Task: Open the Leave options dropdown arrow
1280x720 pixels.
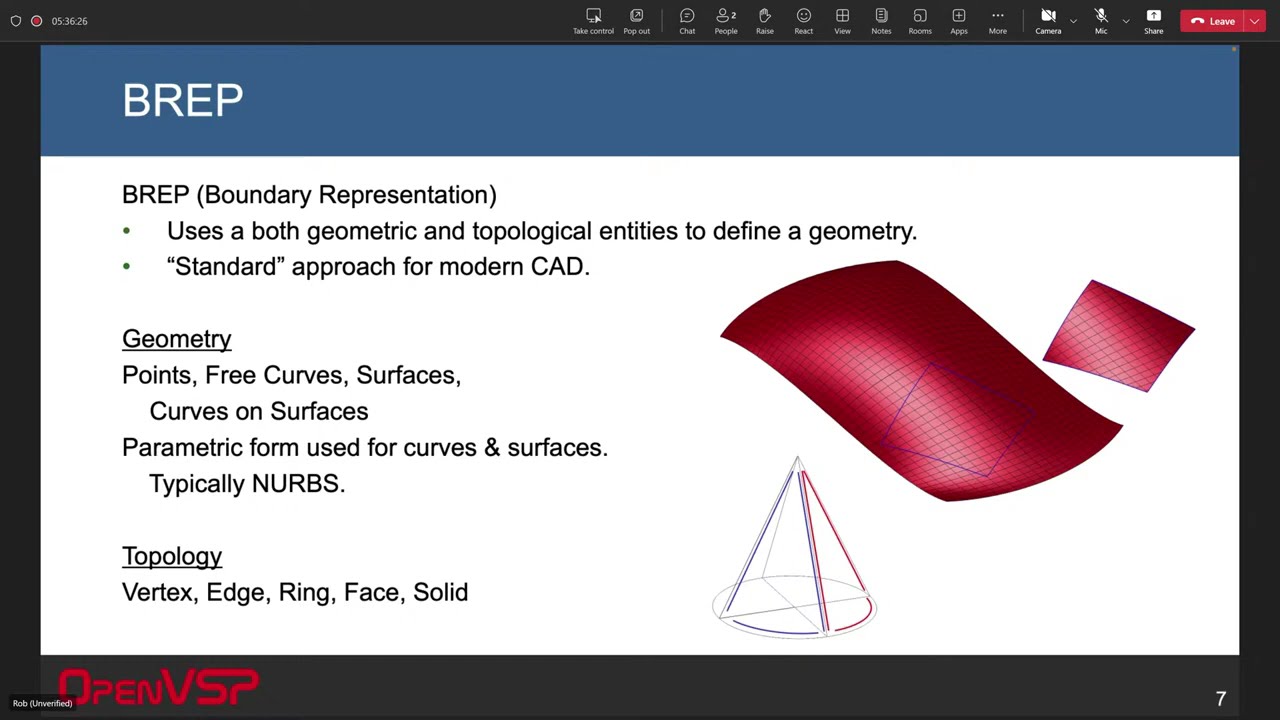Action: 1255,21
